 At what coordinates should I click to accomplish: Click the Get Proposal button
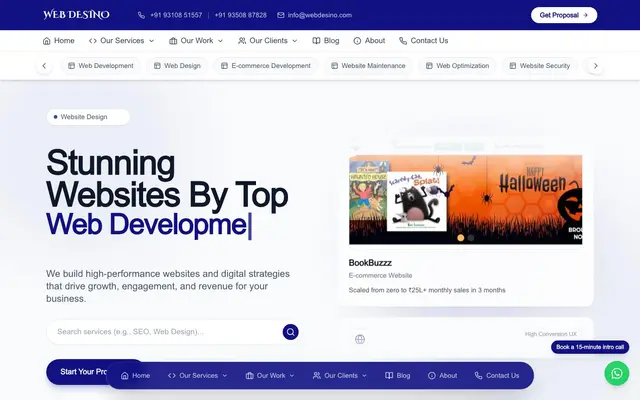pos(564,15)
